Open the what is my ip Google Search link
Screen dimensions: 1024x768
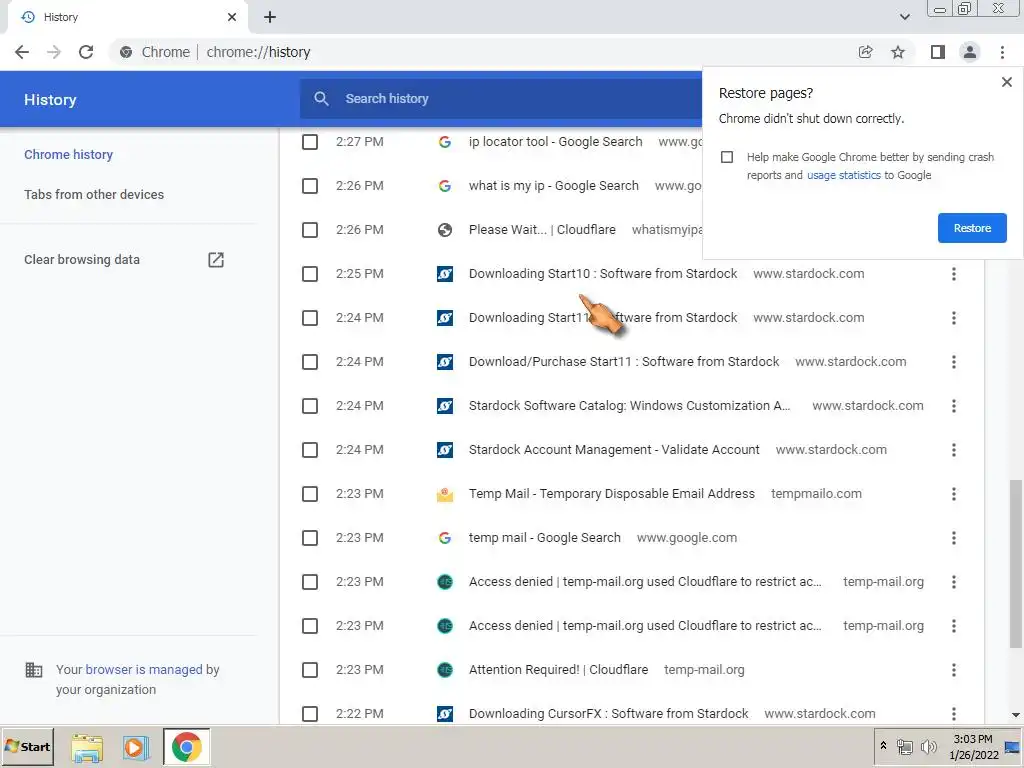coord(554,186)
